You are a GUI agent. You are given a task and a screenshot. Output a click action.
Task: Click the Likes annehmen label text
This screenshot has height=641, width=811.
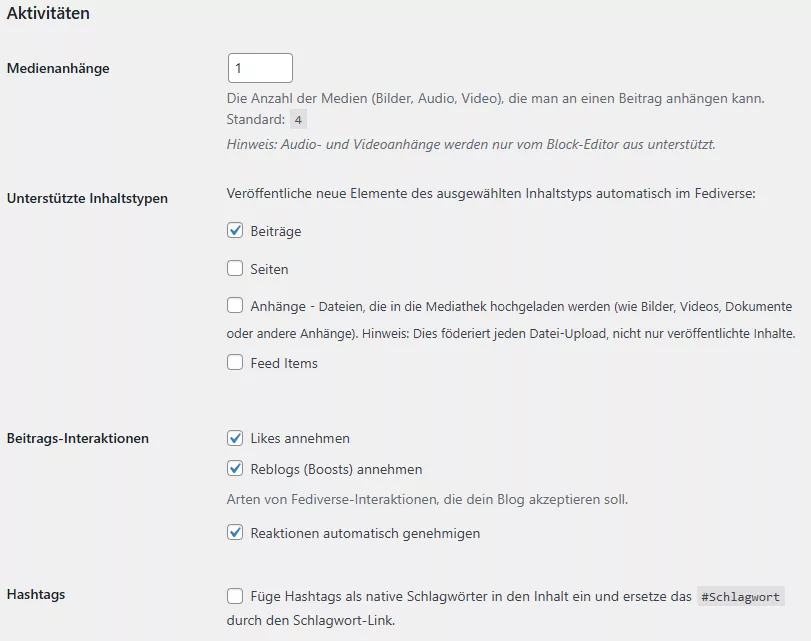click(x=300, y=438)
